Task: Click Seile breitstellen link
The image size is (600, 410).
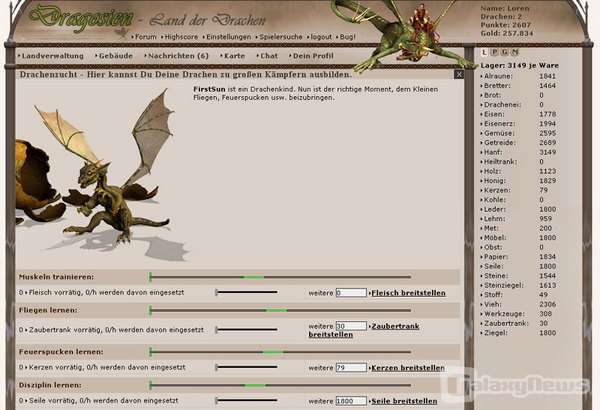Action: pyautogui.click(x=404, y=401)
